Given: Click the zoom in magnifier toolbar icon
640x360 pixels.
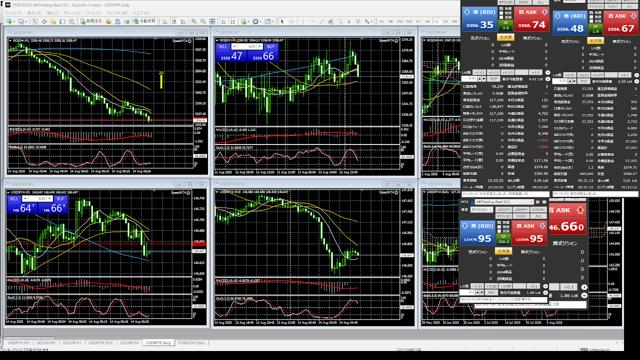Looking at the screenshot, I should [194, 21].
